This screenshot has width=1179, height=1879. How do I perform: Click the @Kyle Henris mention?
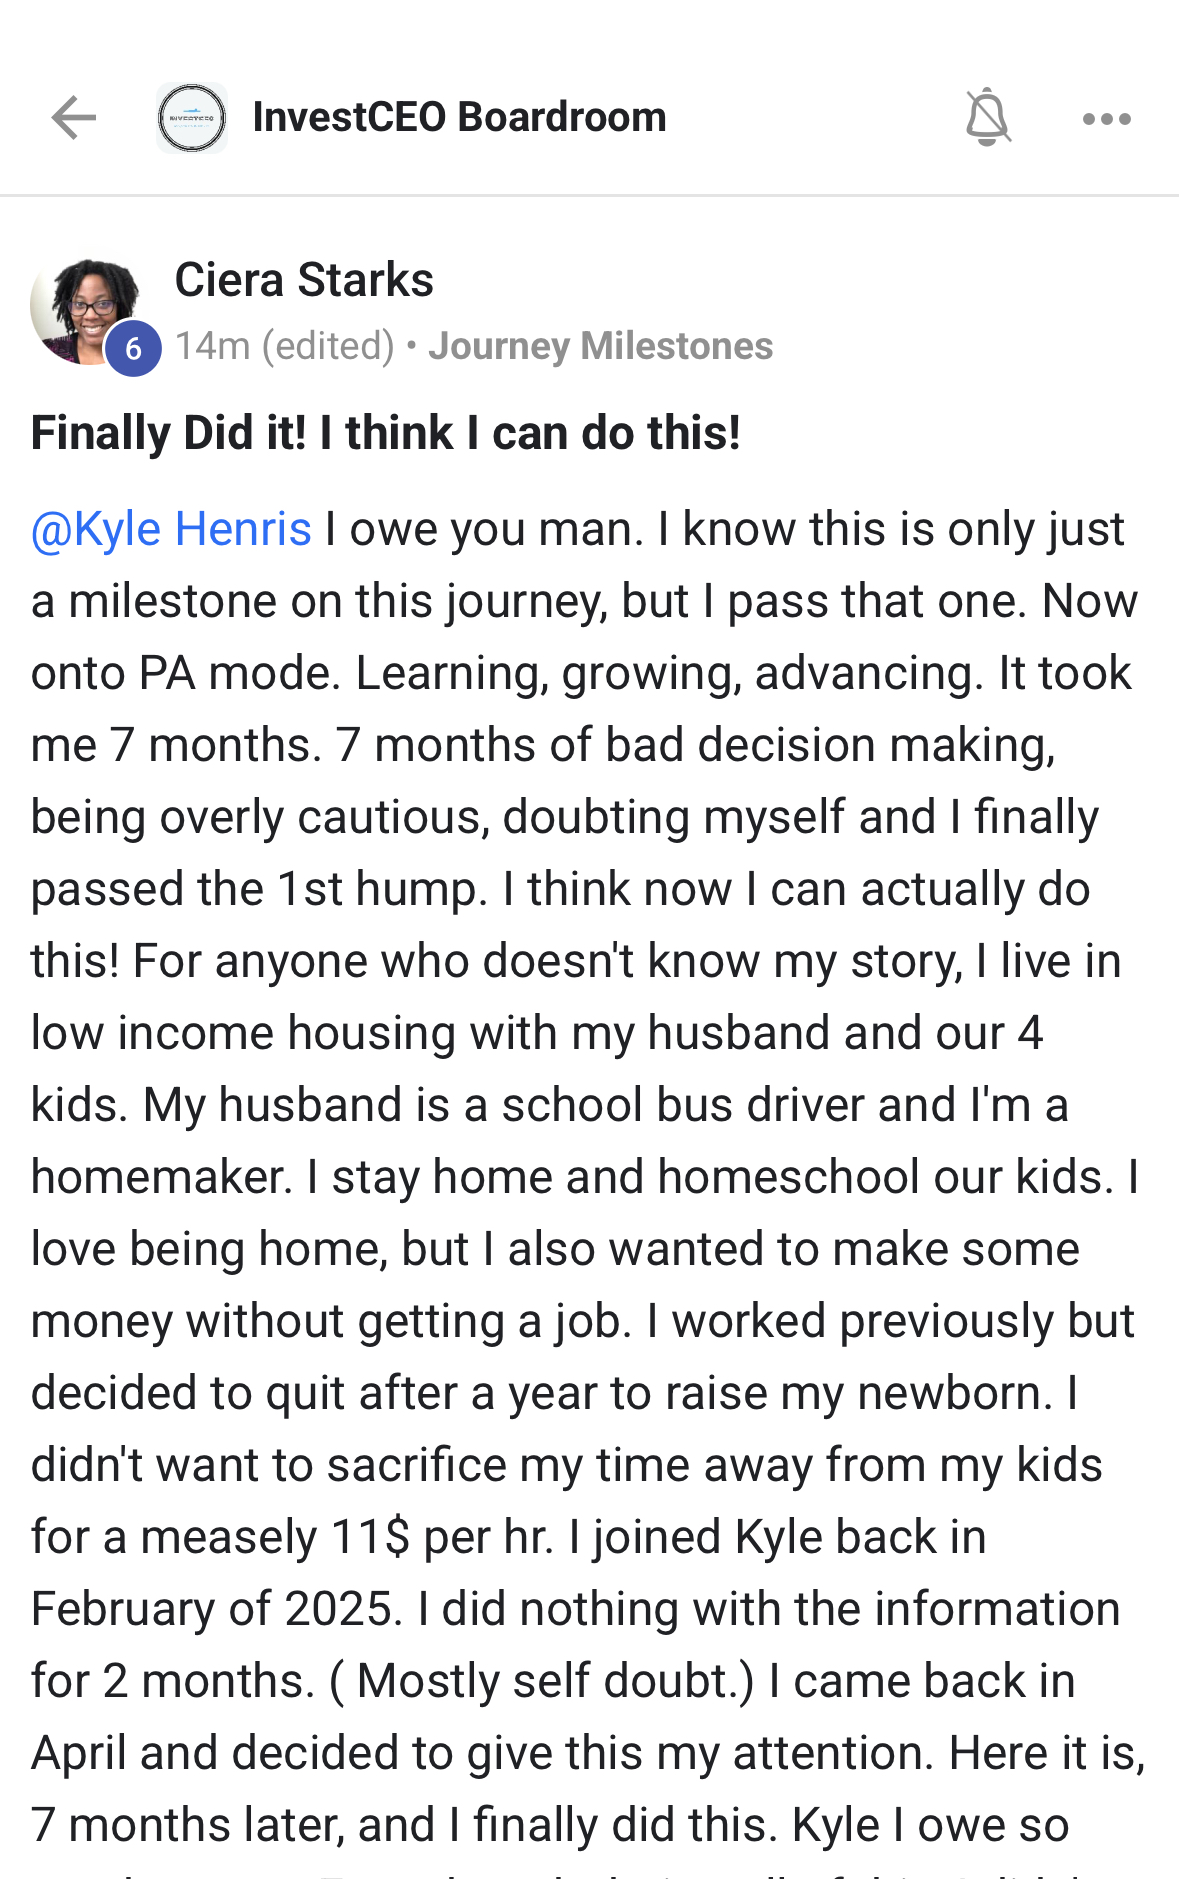171,529
